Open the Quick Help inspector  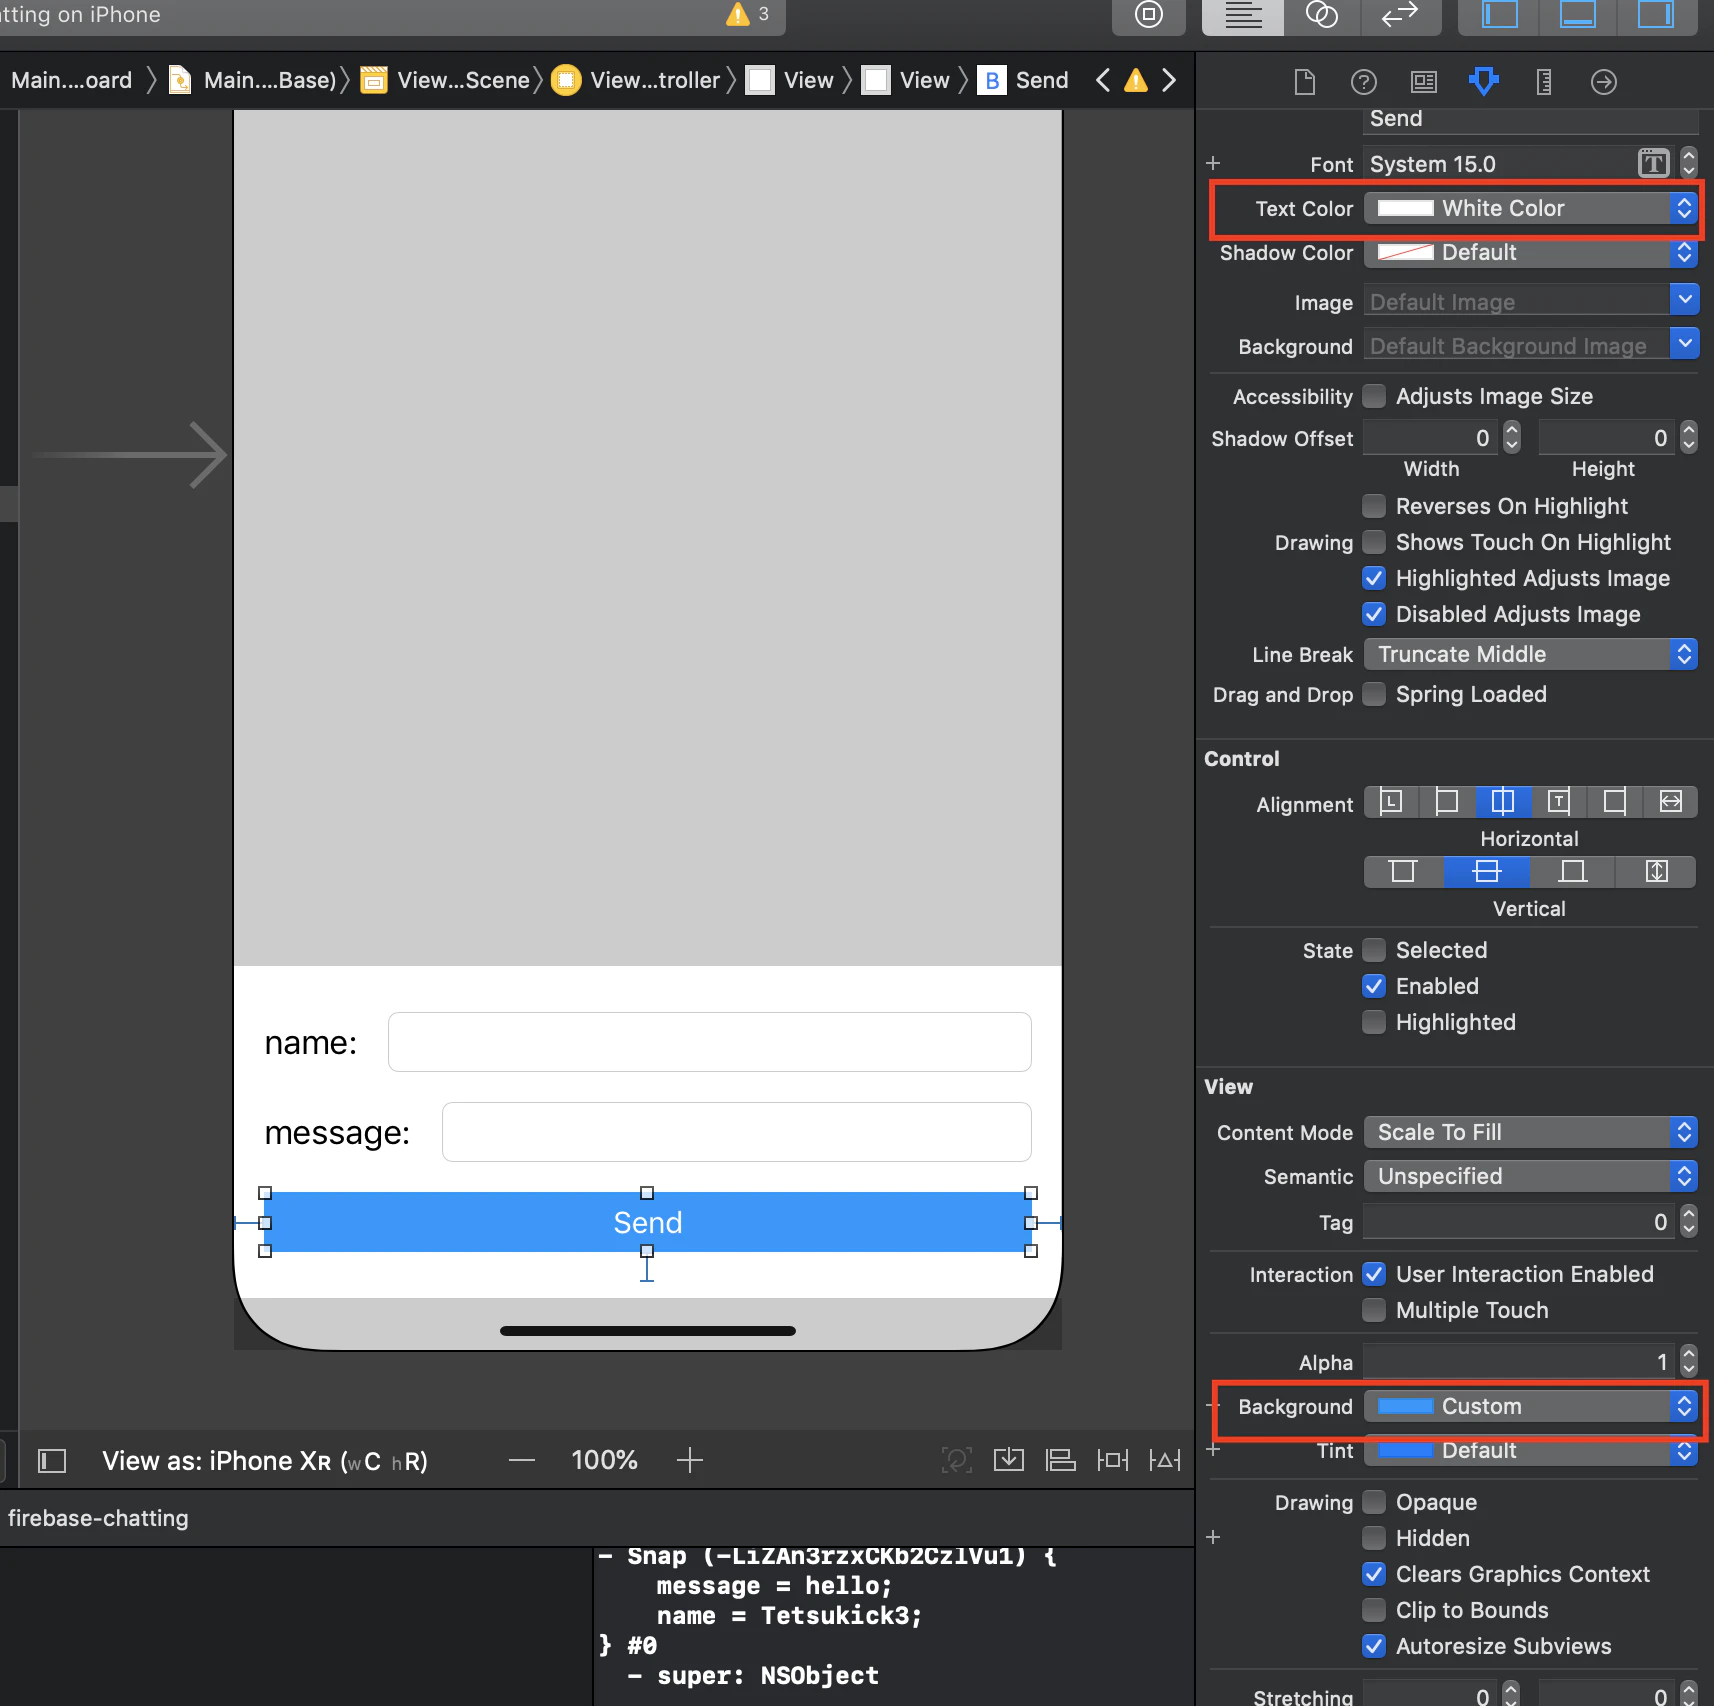[x=1364, y=81]
